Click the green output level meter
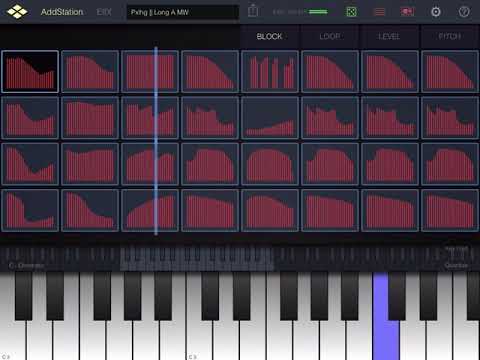The width and height of the screenshot is (480, 360). click(318, 12)
